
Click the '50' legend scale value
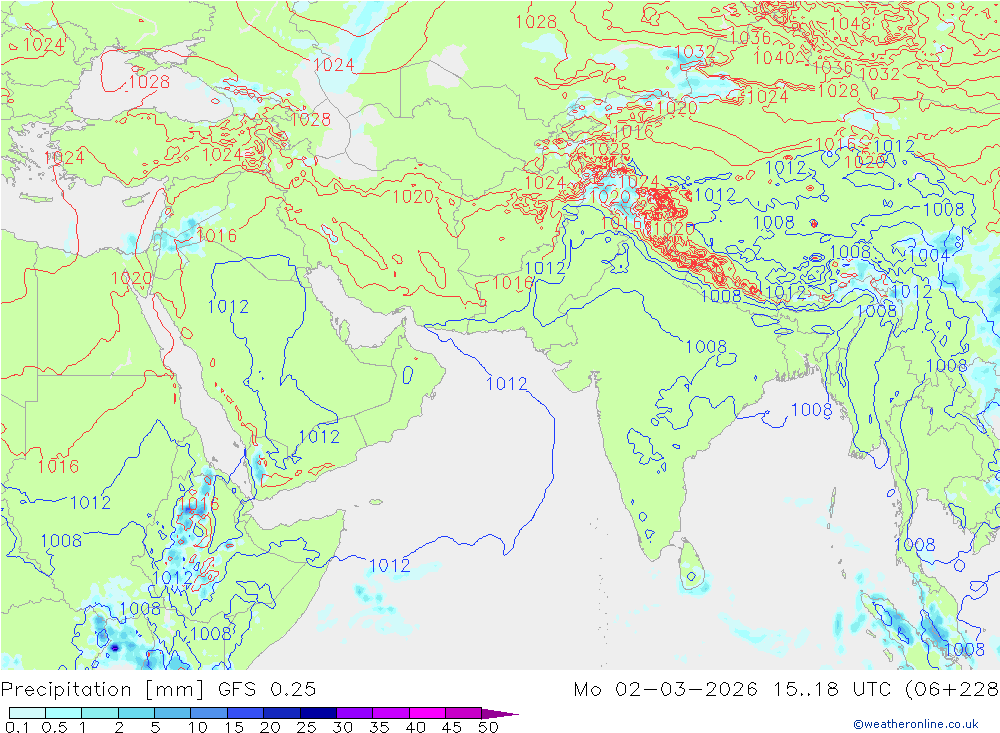pos(488,727)
